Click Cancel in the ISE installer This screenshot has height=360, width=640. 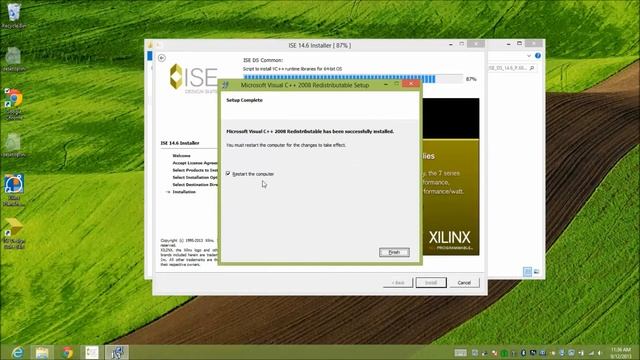pyautogui.click(x=464, y=282)
